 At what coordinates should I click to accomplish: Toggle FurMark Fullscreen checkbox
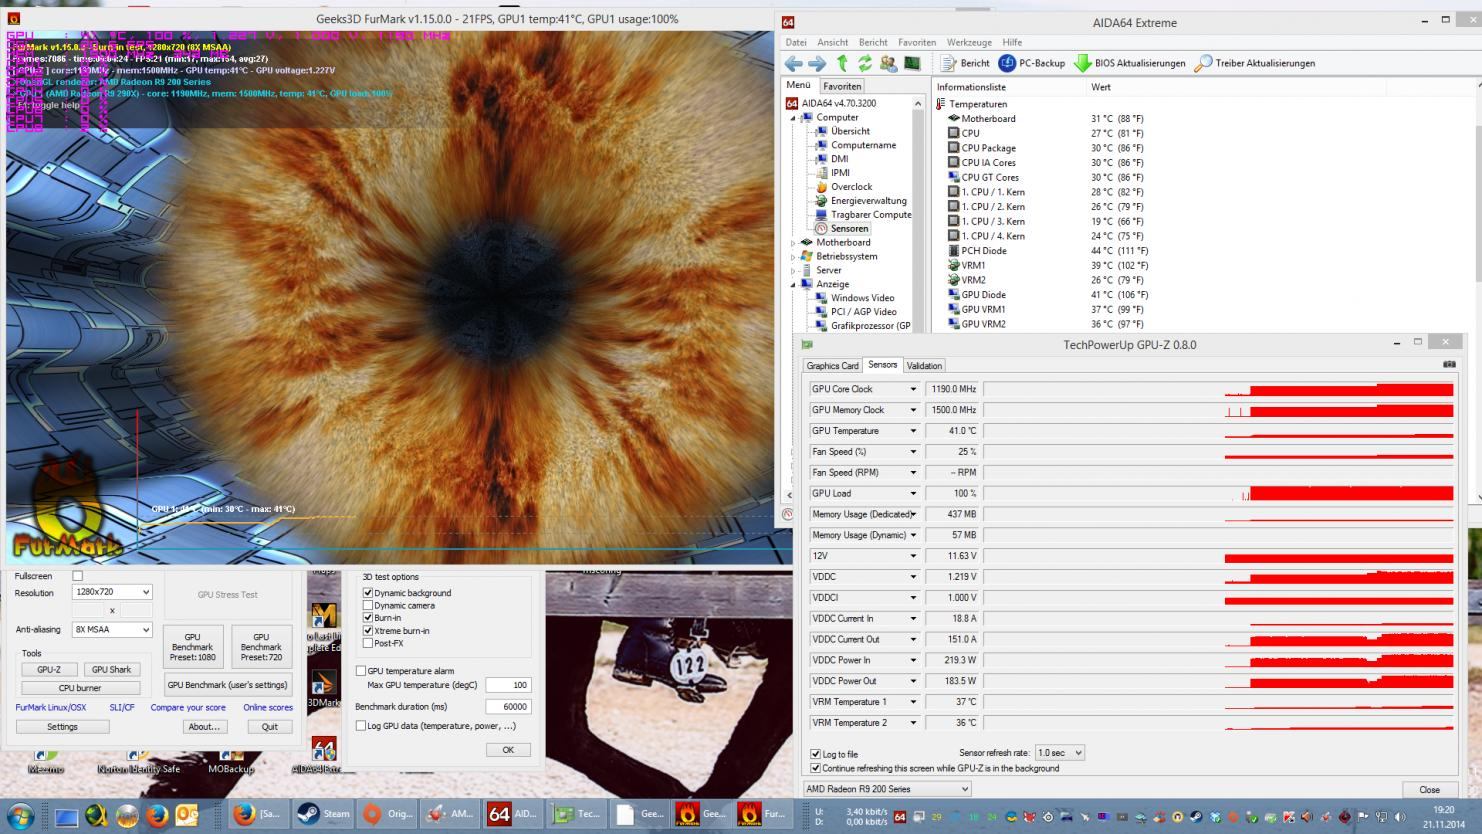[x=77, y=576]
